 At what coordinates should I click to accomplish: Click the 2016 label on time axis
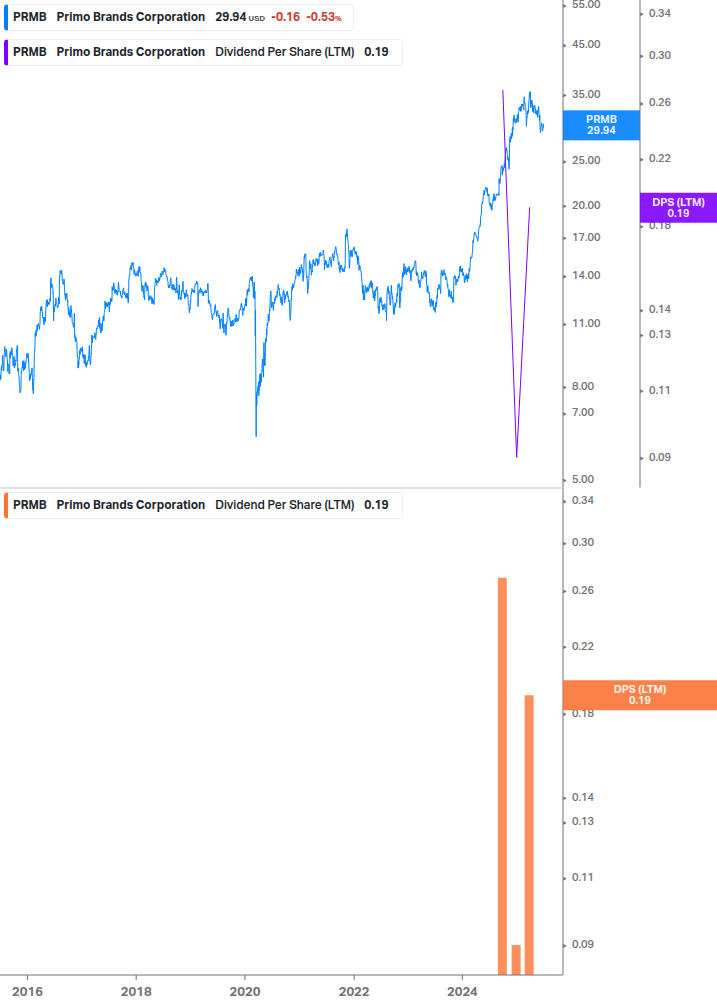coord(28,992)
